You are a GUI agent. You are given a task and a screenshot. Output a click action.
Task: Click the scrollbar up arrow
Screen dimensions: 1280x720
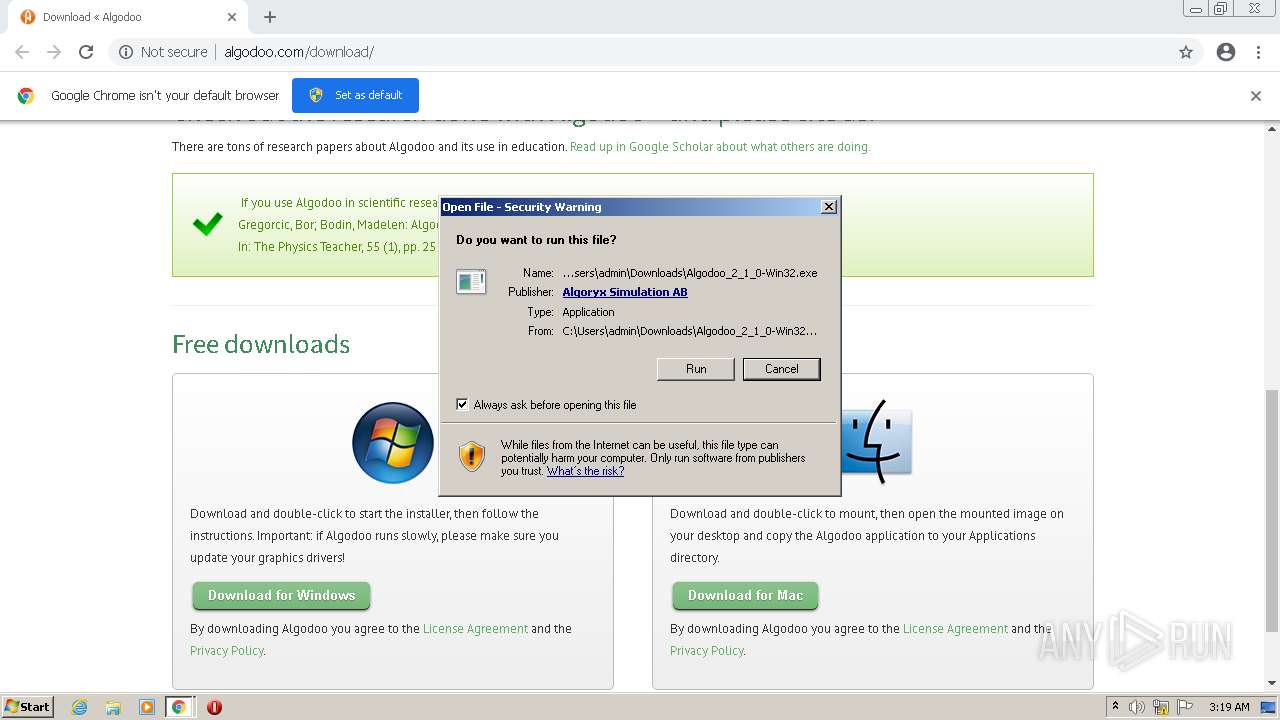pyautogui.click(x=1272, y=130)
